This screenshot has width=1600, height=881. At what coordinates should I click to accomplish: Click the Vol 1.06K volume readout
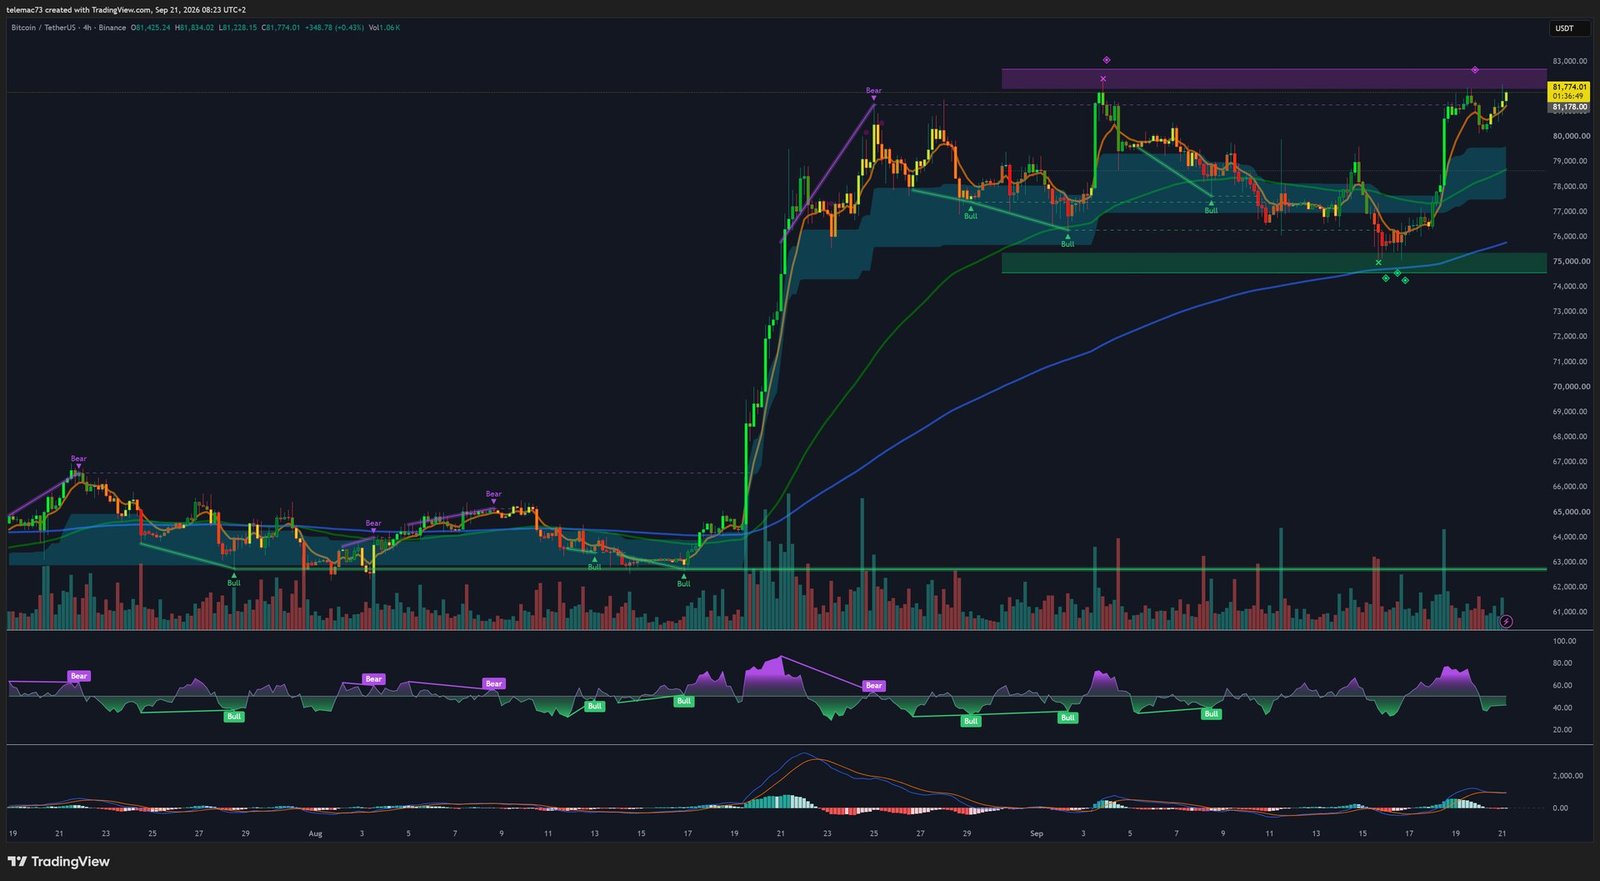(384, 27)
